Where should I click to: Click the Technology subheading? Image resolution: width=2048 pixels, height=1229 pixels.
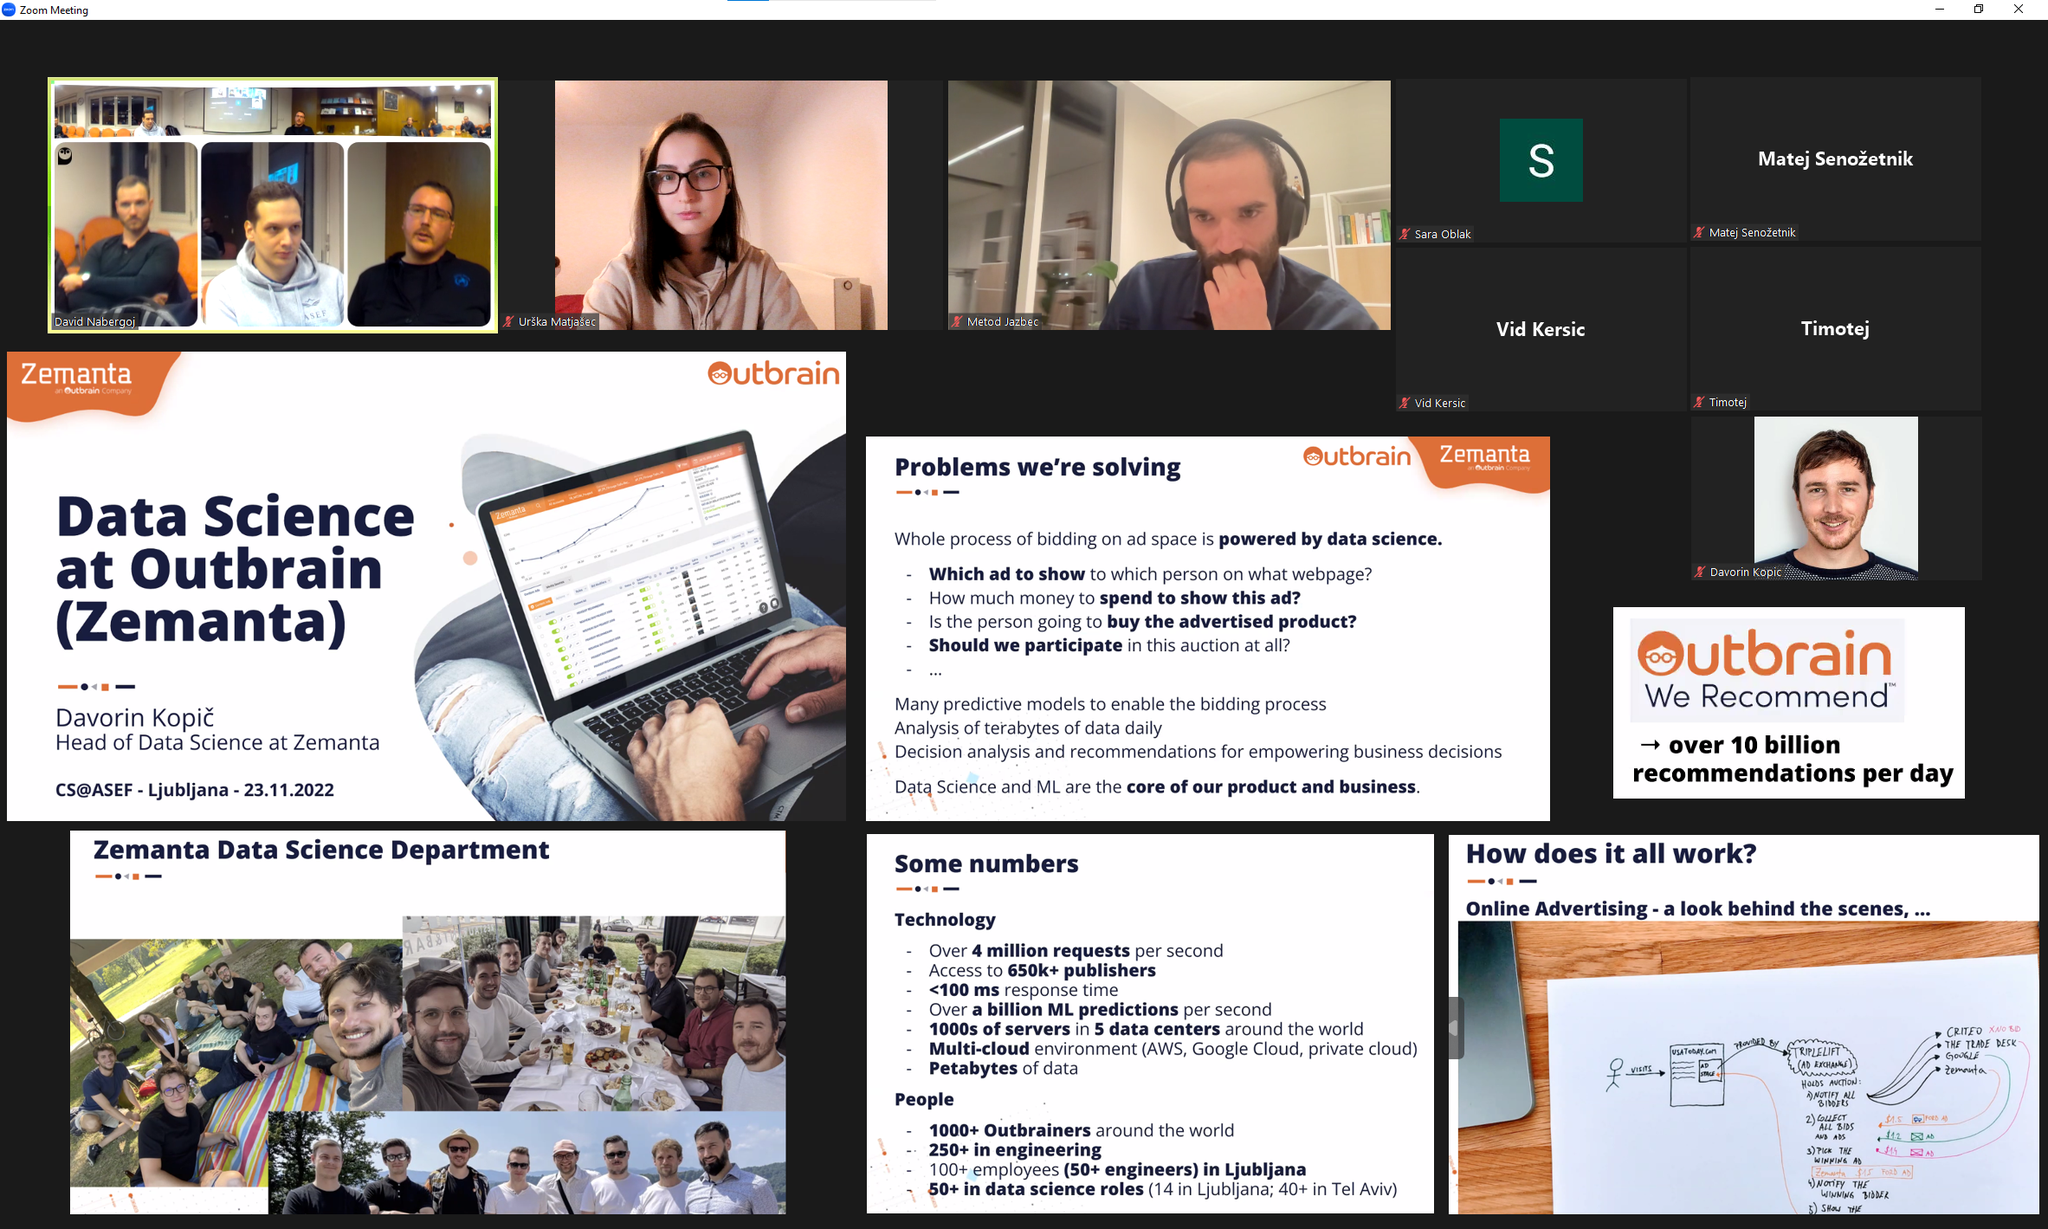[x=945, y=919]
